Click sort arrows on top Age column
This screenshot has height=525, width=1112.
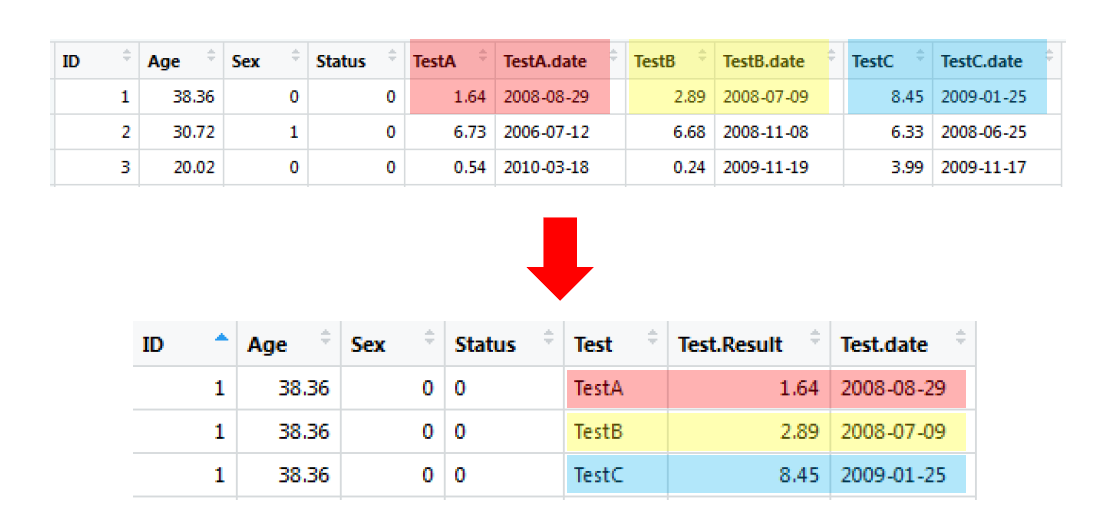pyautogui.click(x=211, y=58)
